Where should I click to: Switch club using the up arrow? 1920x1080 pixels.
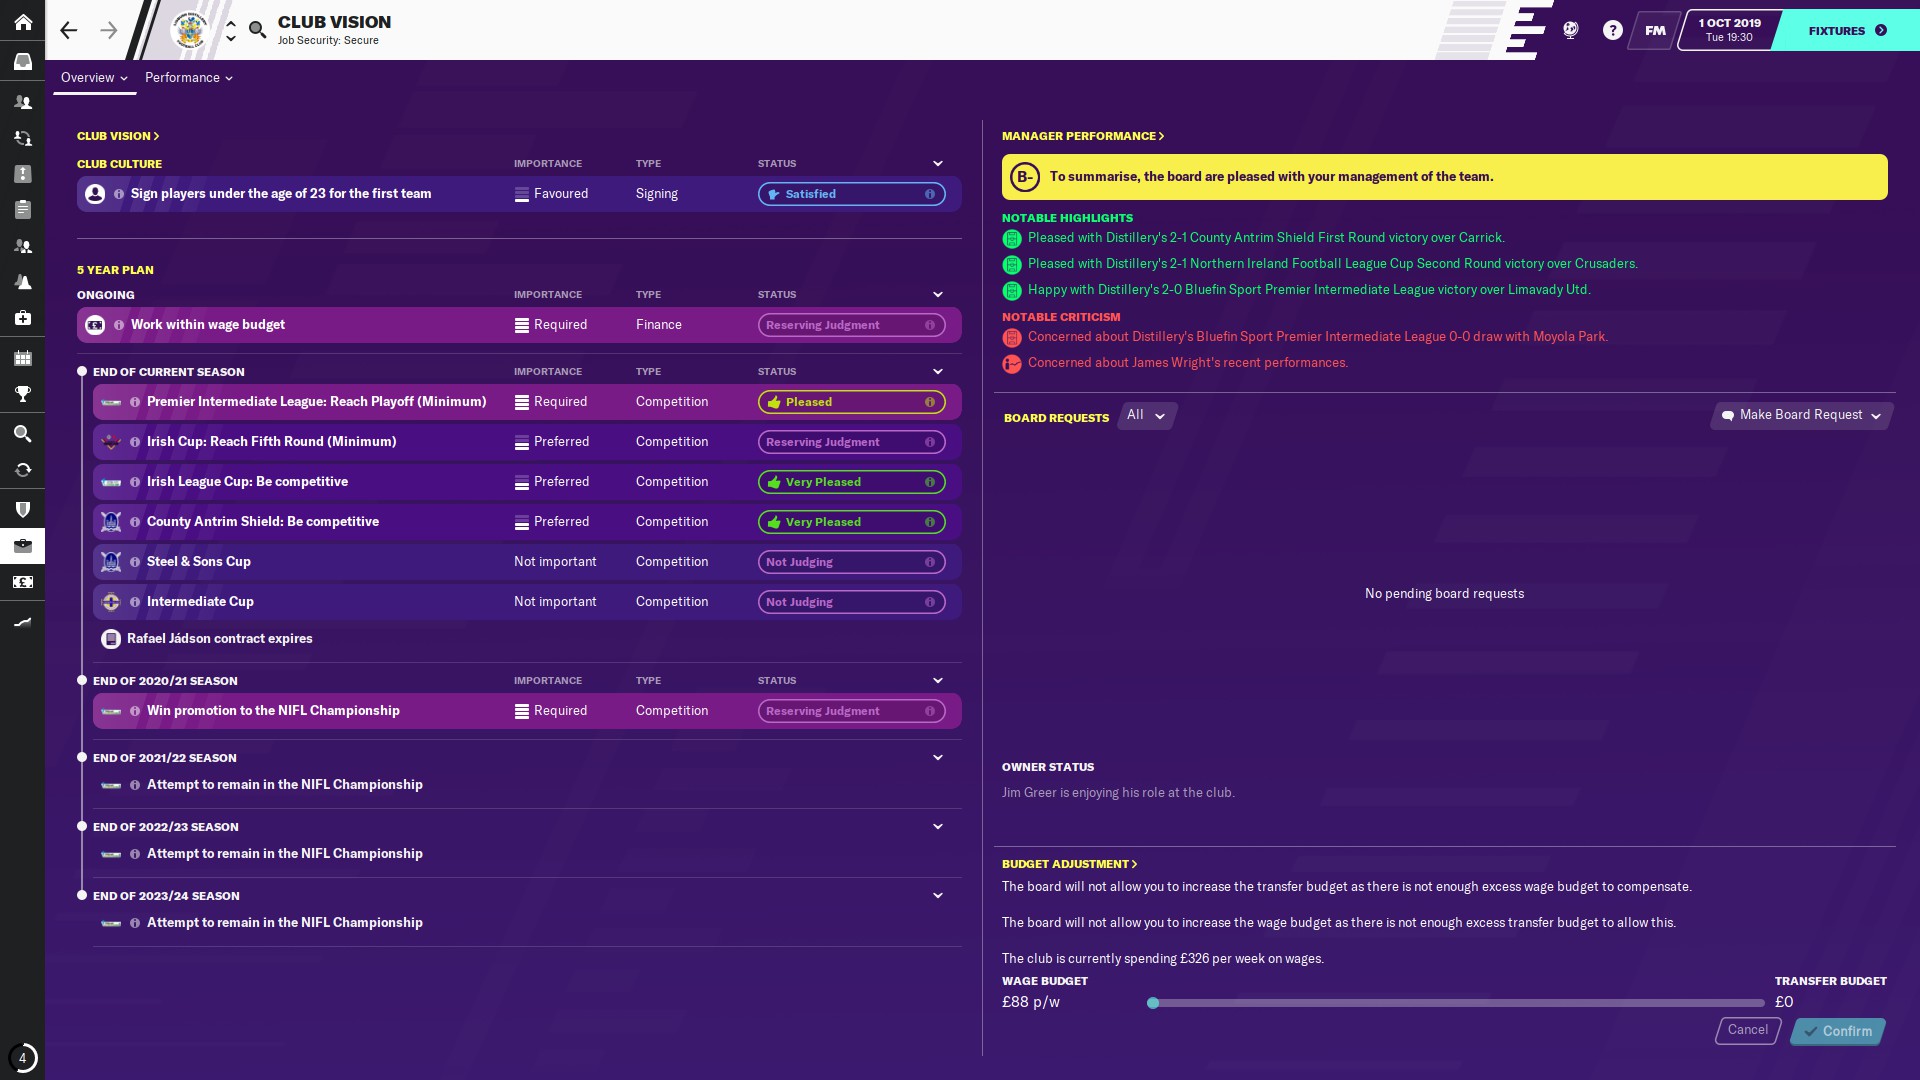coord(230,23)
